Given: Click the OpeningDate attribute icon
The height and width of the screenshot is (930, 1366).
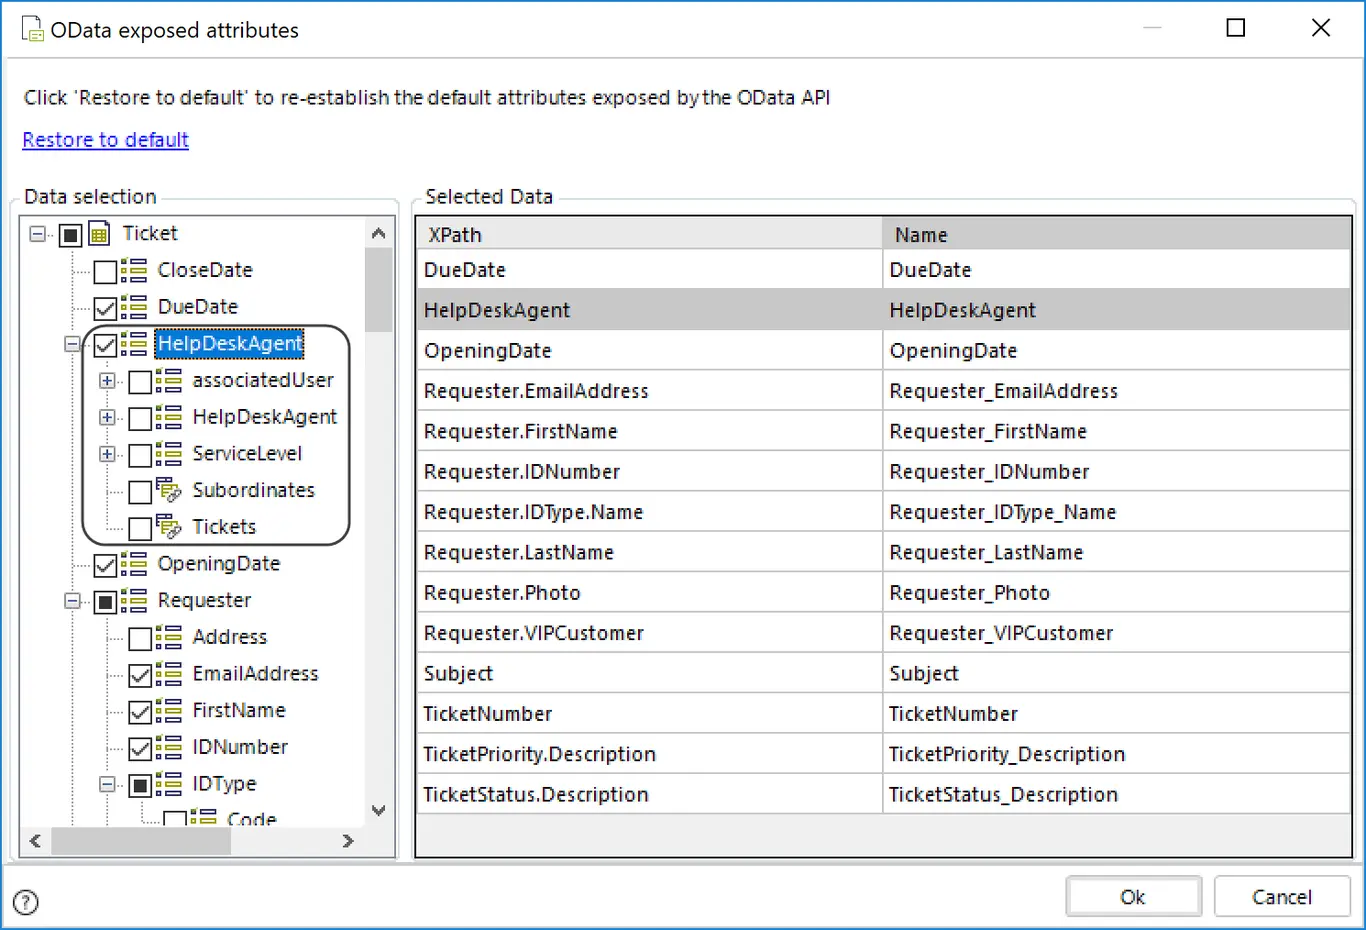Looking at the screenshot, I should [134, 564].
